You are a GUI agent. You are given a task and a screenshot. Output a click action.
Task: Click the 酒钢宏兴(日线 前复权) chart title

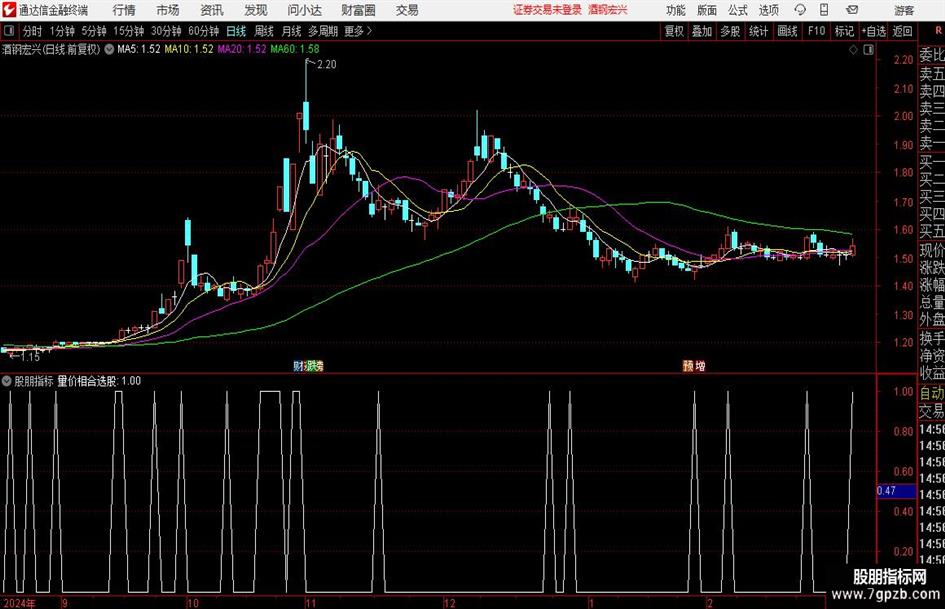pyautogui.click(x=51, y=49)
